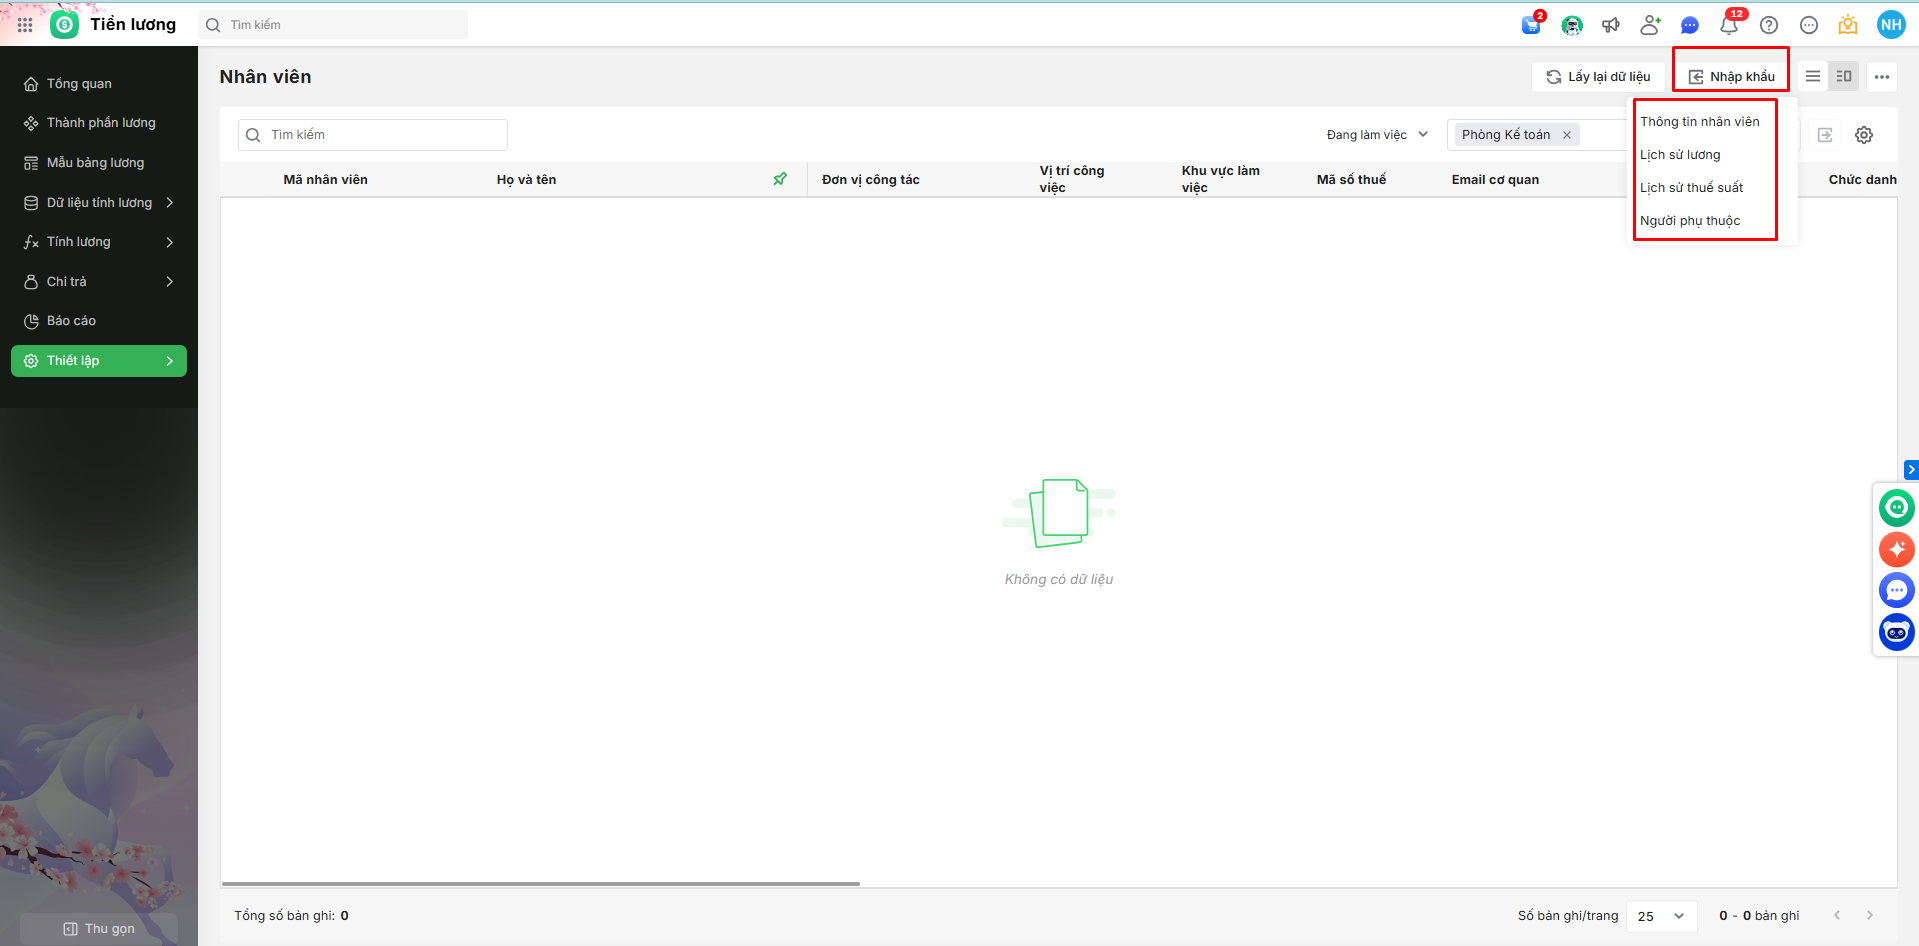This screenshot has width=1919, height=946.
Task: Collapse sidebar with Thu gọn button
Action: coord(99,929)
